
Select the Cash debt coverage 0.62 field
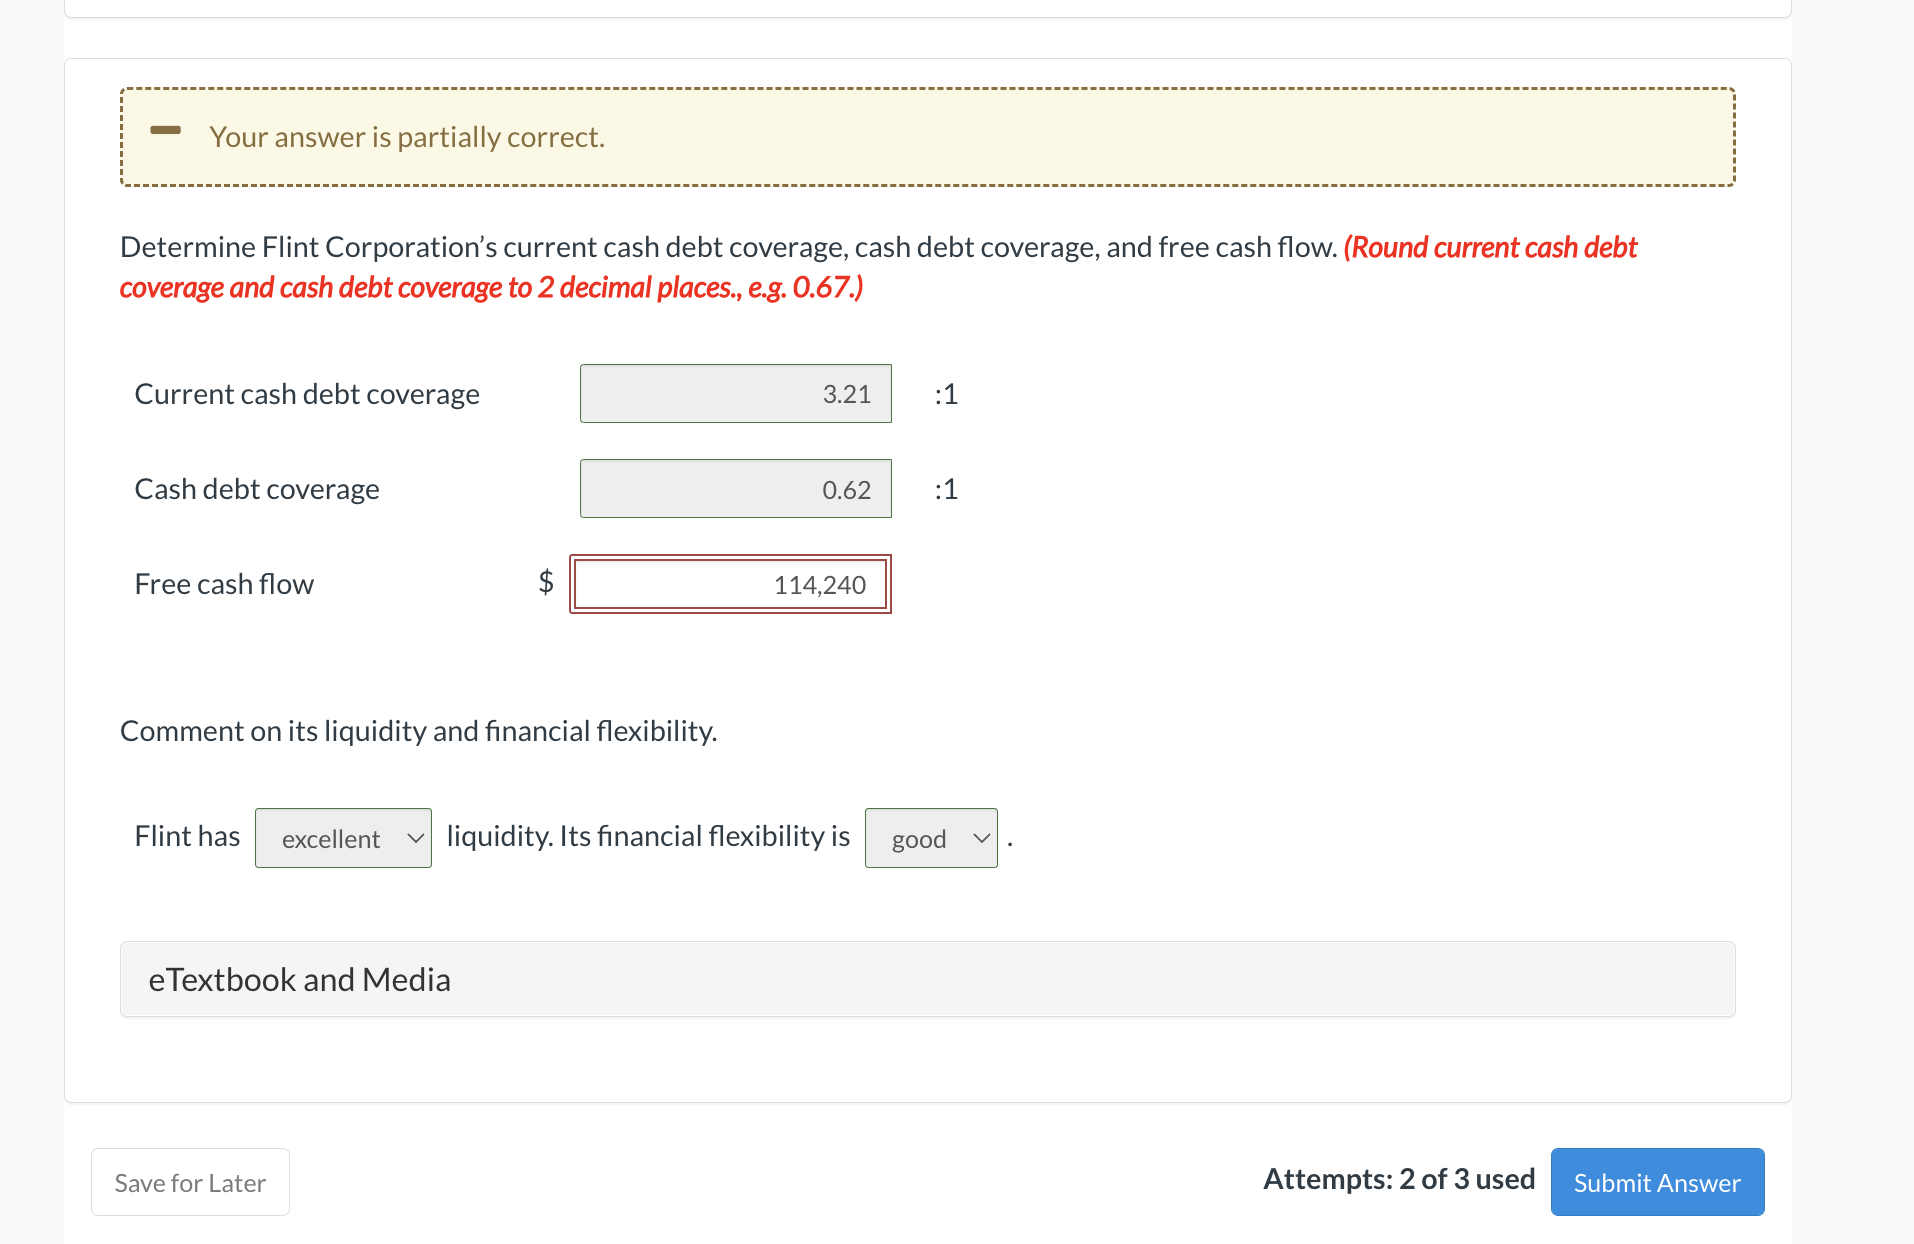pos(735,489)
